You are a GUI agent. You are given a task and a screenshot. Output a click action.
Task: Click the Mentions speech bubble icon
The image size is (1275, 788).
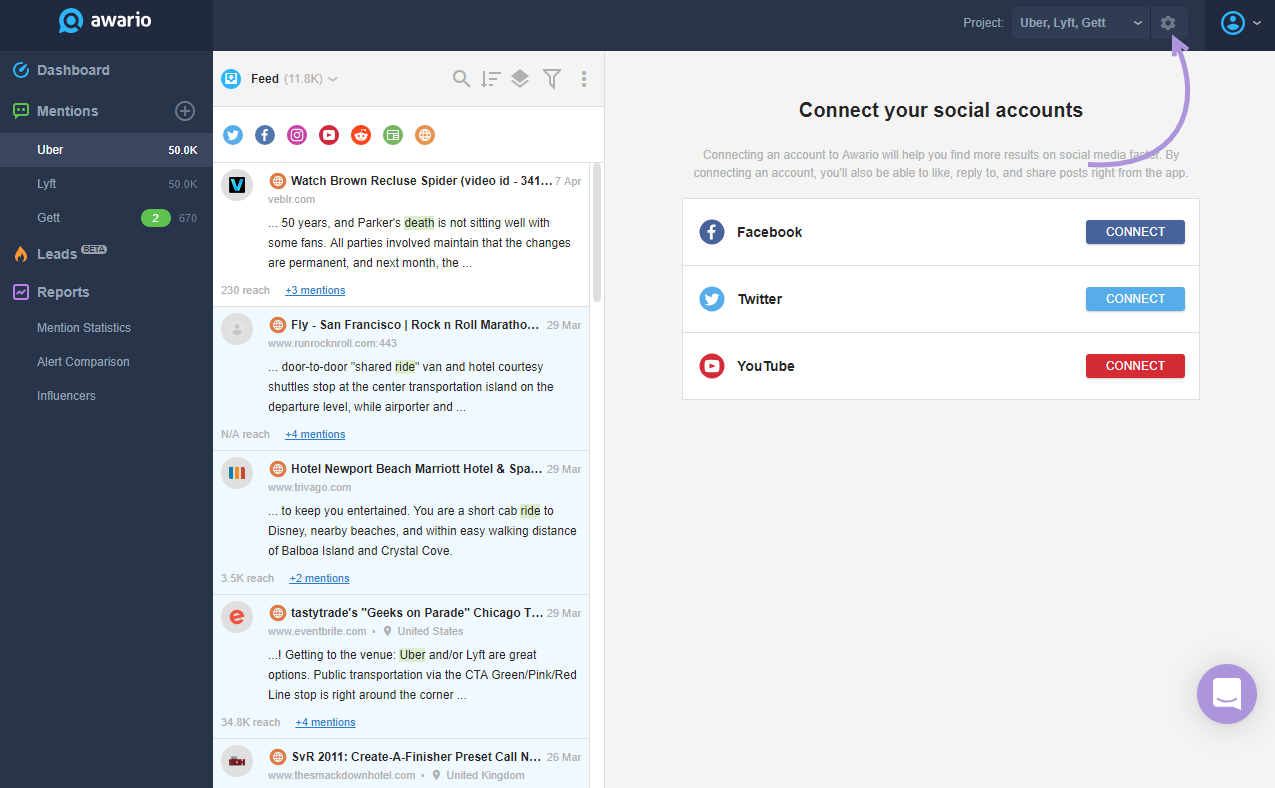coord(20,111)
